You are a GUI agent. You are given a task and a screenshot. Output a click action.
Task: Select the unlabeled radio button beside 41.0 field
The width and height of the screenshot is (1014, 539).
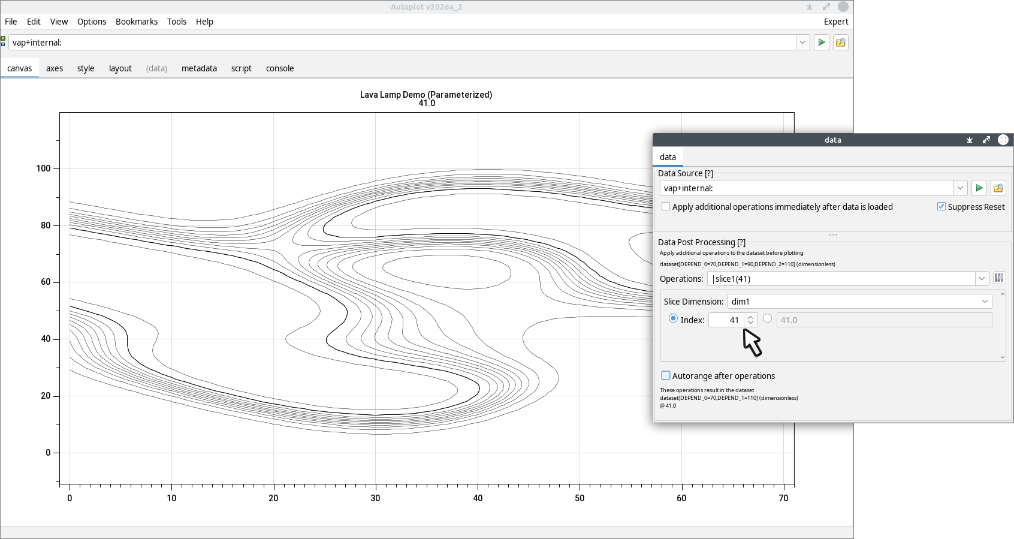coord(767,319)
